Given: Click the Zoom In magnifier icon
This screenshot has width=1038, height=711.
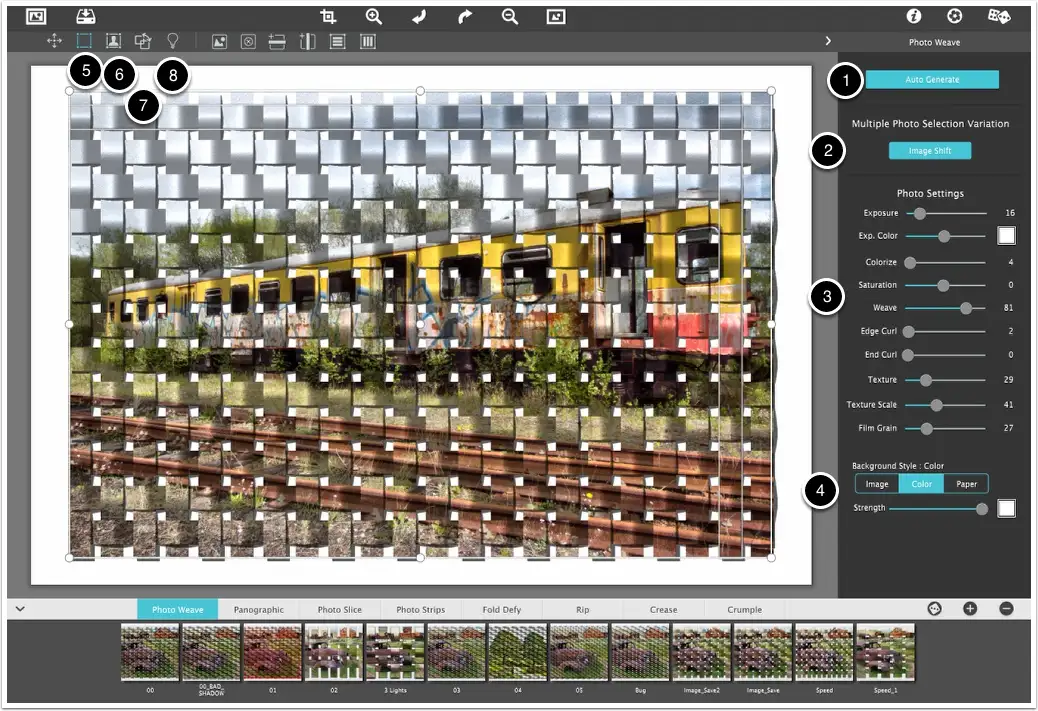Looking at the screenshot, I should (x=374, y=15).
